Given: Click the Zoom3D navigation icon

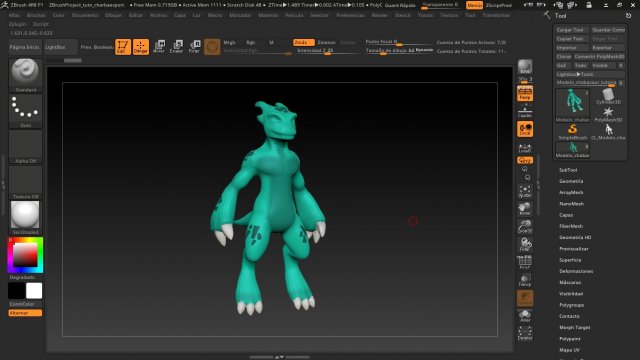Looking at the screenshot, I should [525, 227].
